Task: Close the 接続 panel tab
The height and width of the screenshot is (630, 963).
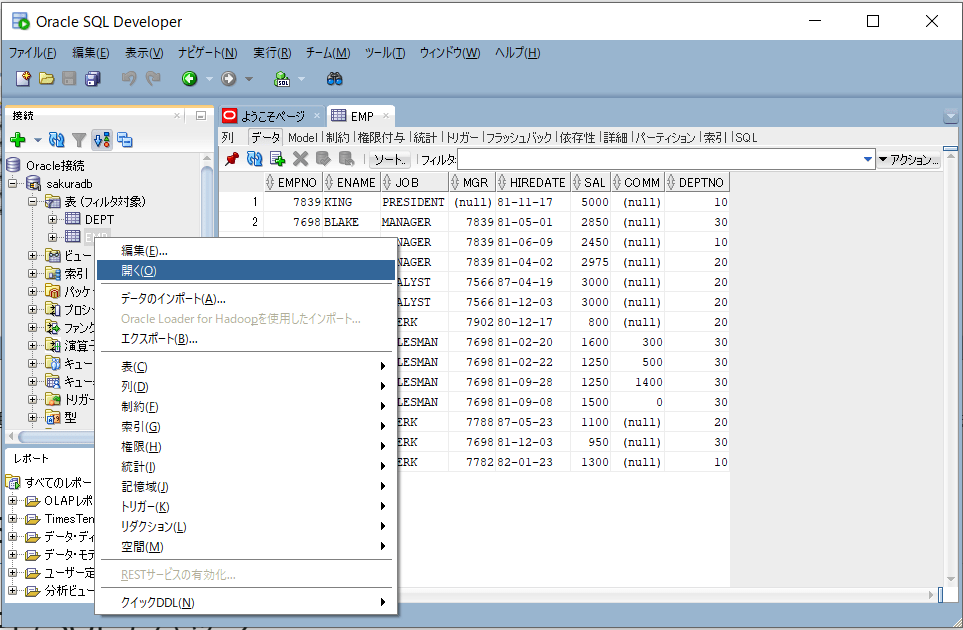Action: click(177, 115)
